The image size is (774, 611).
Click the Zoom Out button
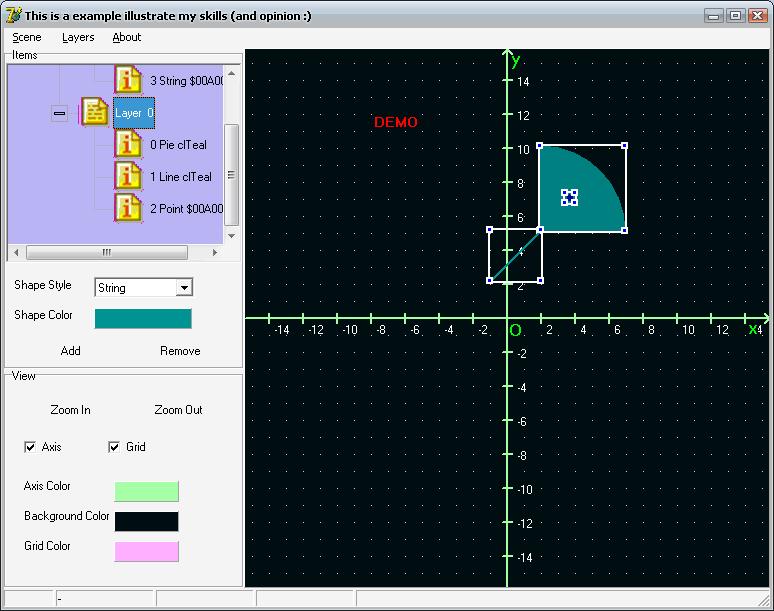coord(178,410)
